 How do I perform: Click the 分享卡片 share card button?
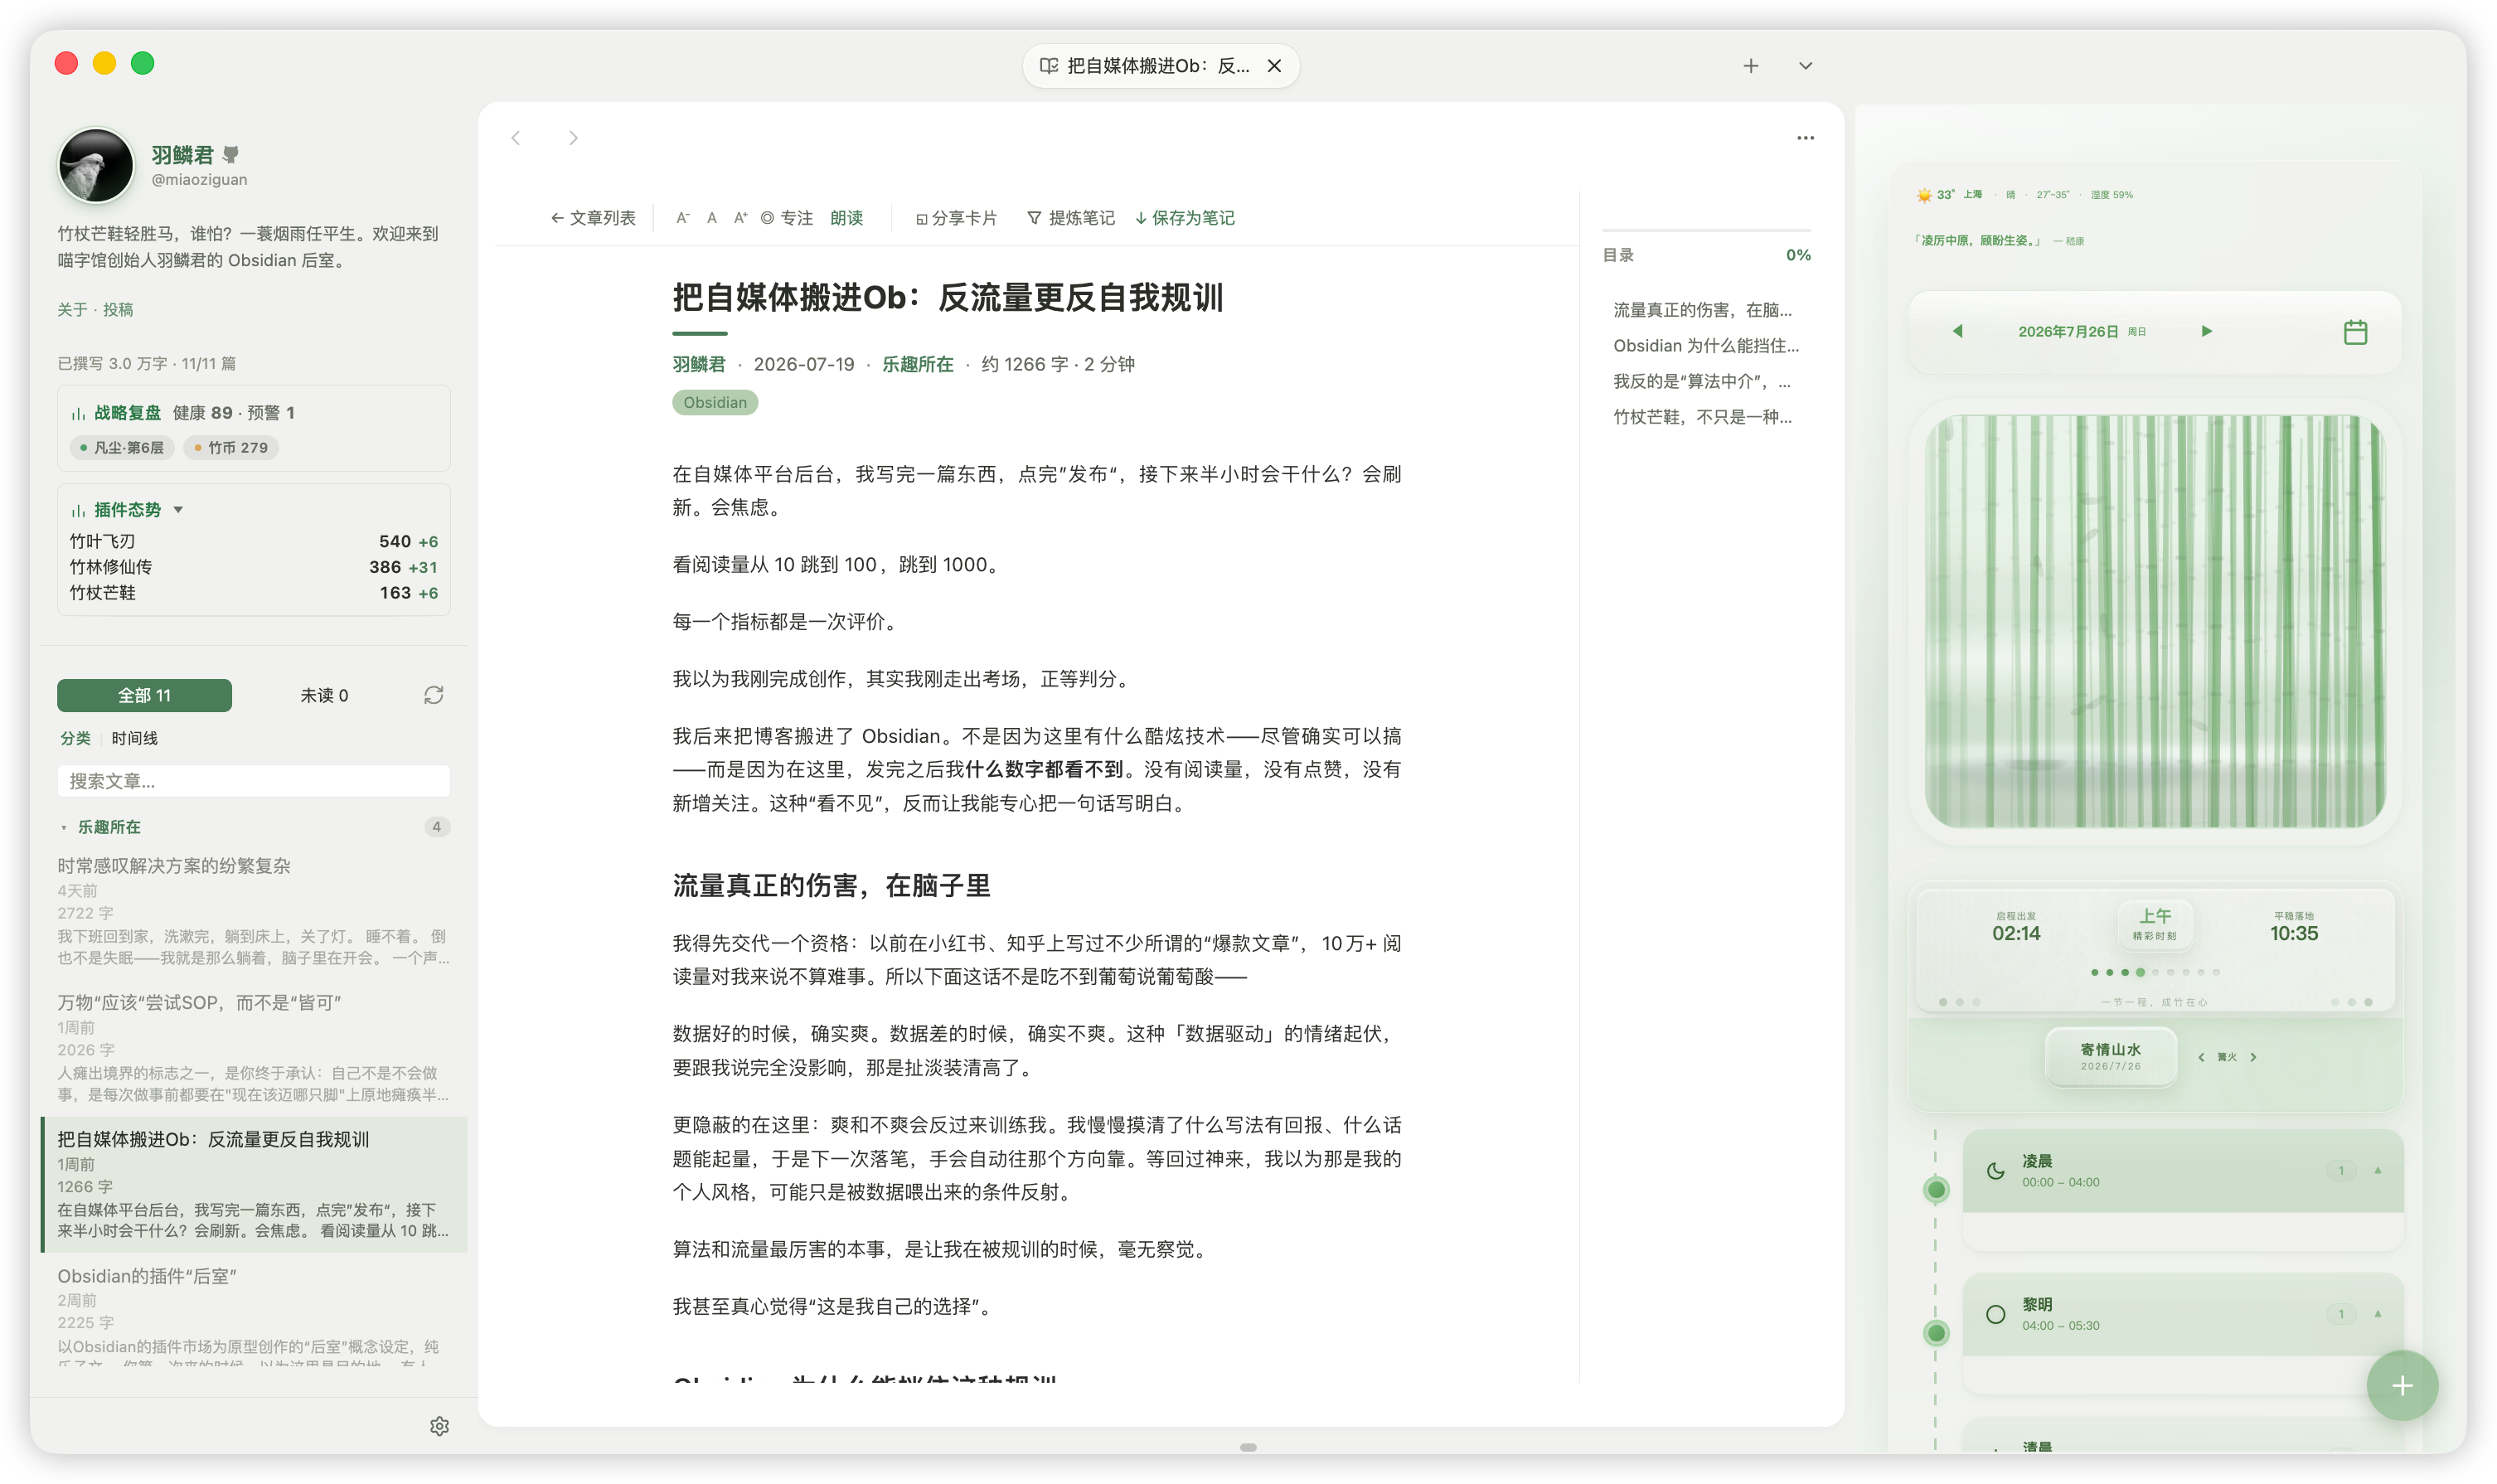tap(956, 218)
